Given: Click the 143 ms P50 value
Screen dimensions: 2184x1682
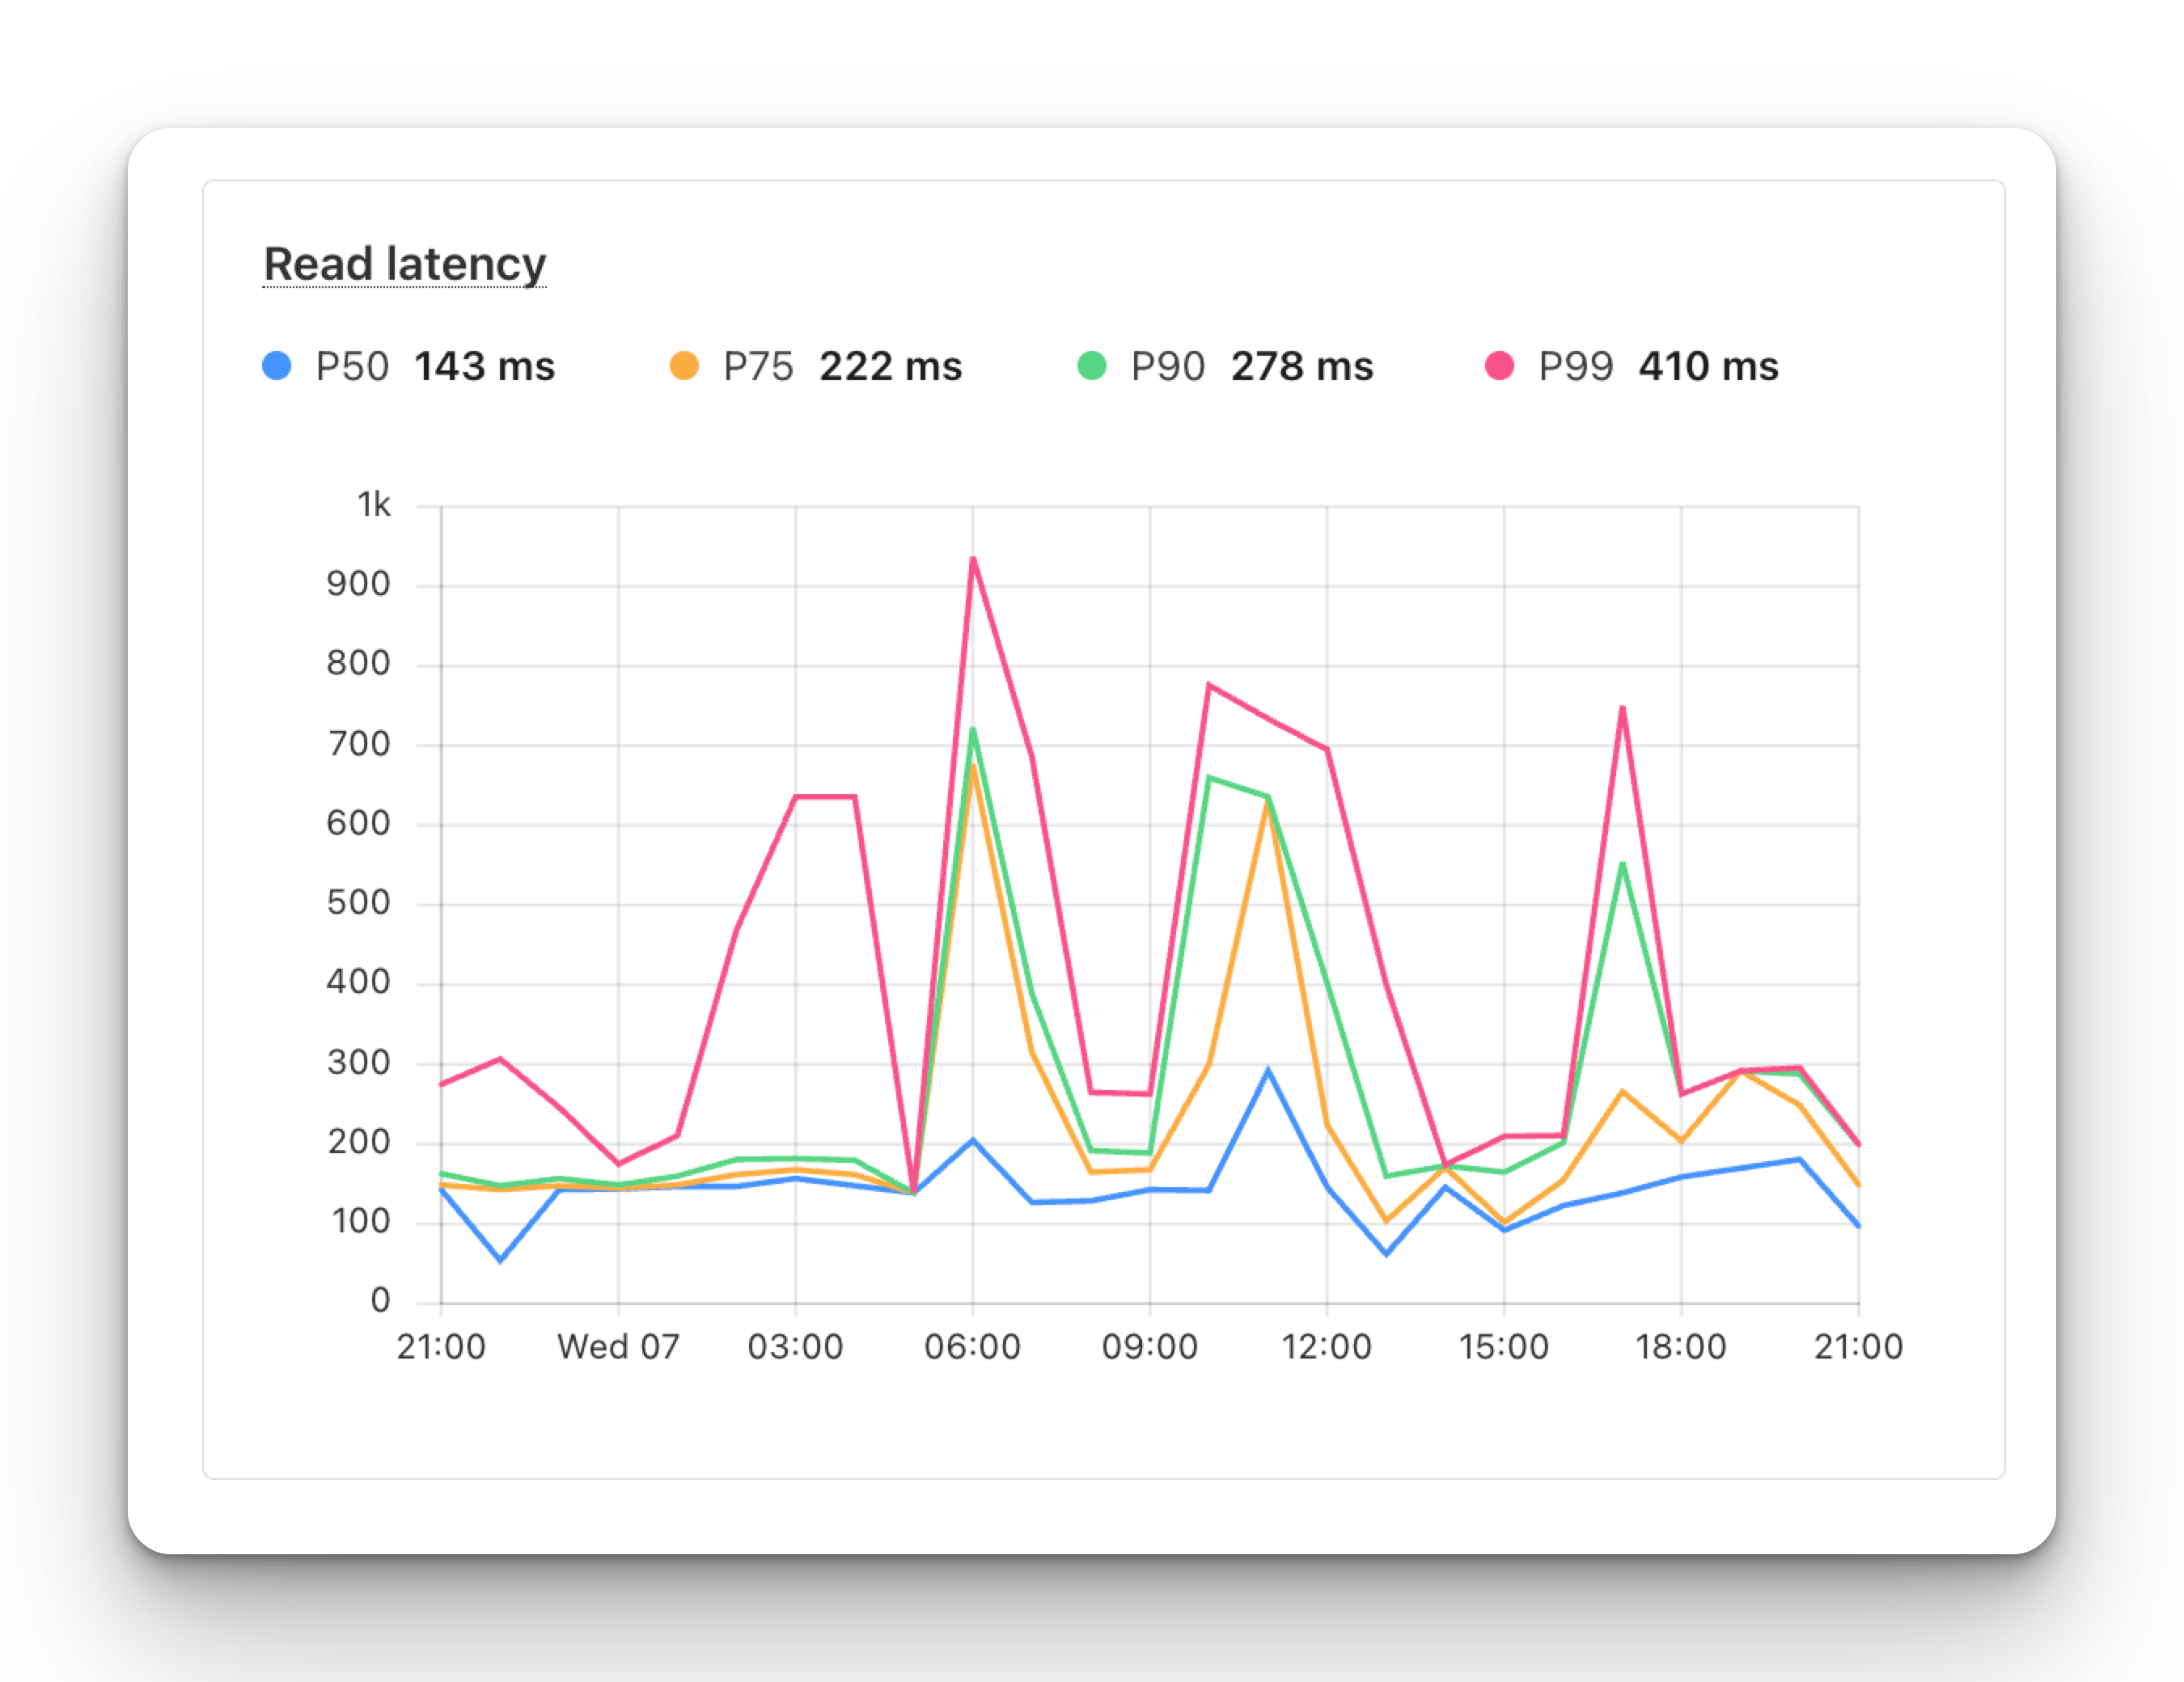Looking at the screenshot, I should point(485,367).
